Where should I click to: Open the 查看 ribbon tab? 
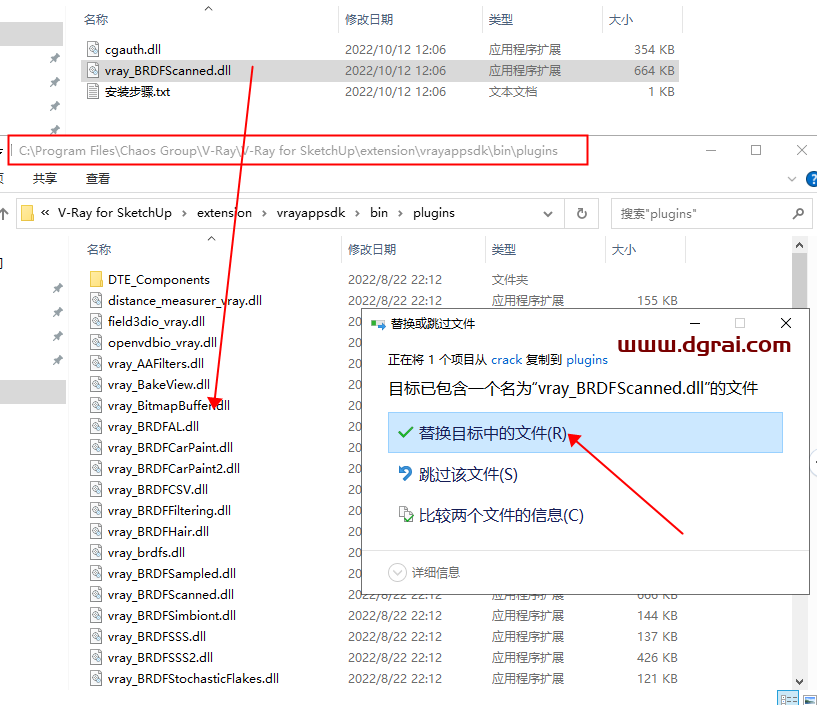point(98,178)
